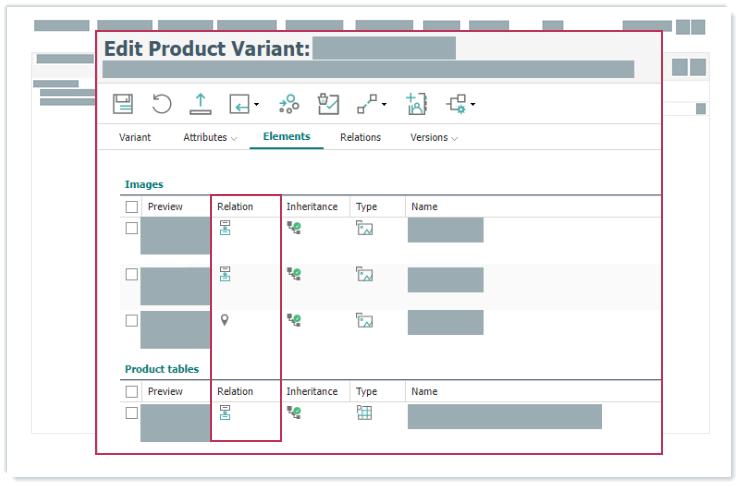Image resolution: width=741 pixels, height=487 pixels.
Task: Toggle the select-all checkbox in Images header
Action: (132, 207)
